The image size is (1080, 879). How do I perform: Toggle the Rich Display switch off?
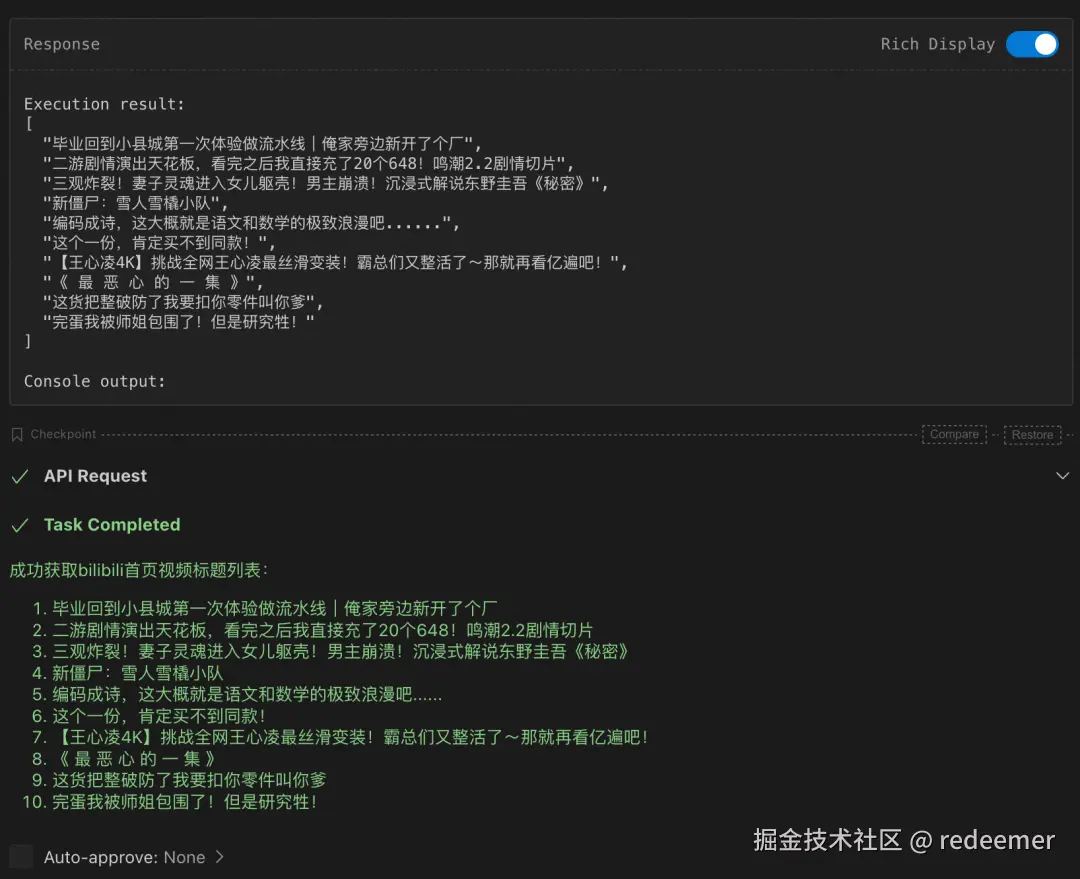click(x=1031, y=44)
